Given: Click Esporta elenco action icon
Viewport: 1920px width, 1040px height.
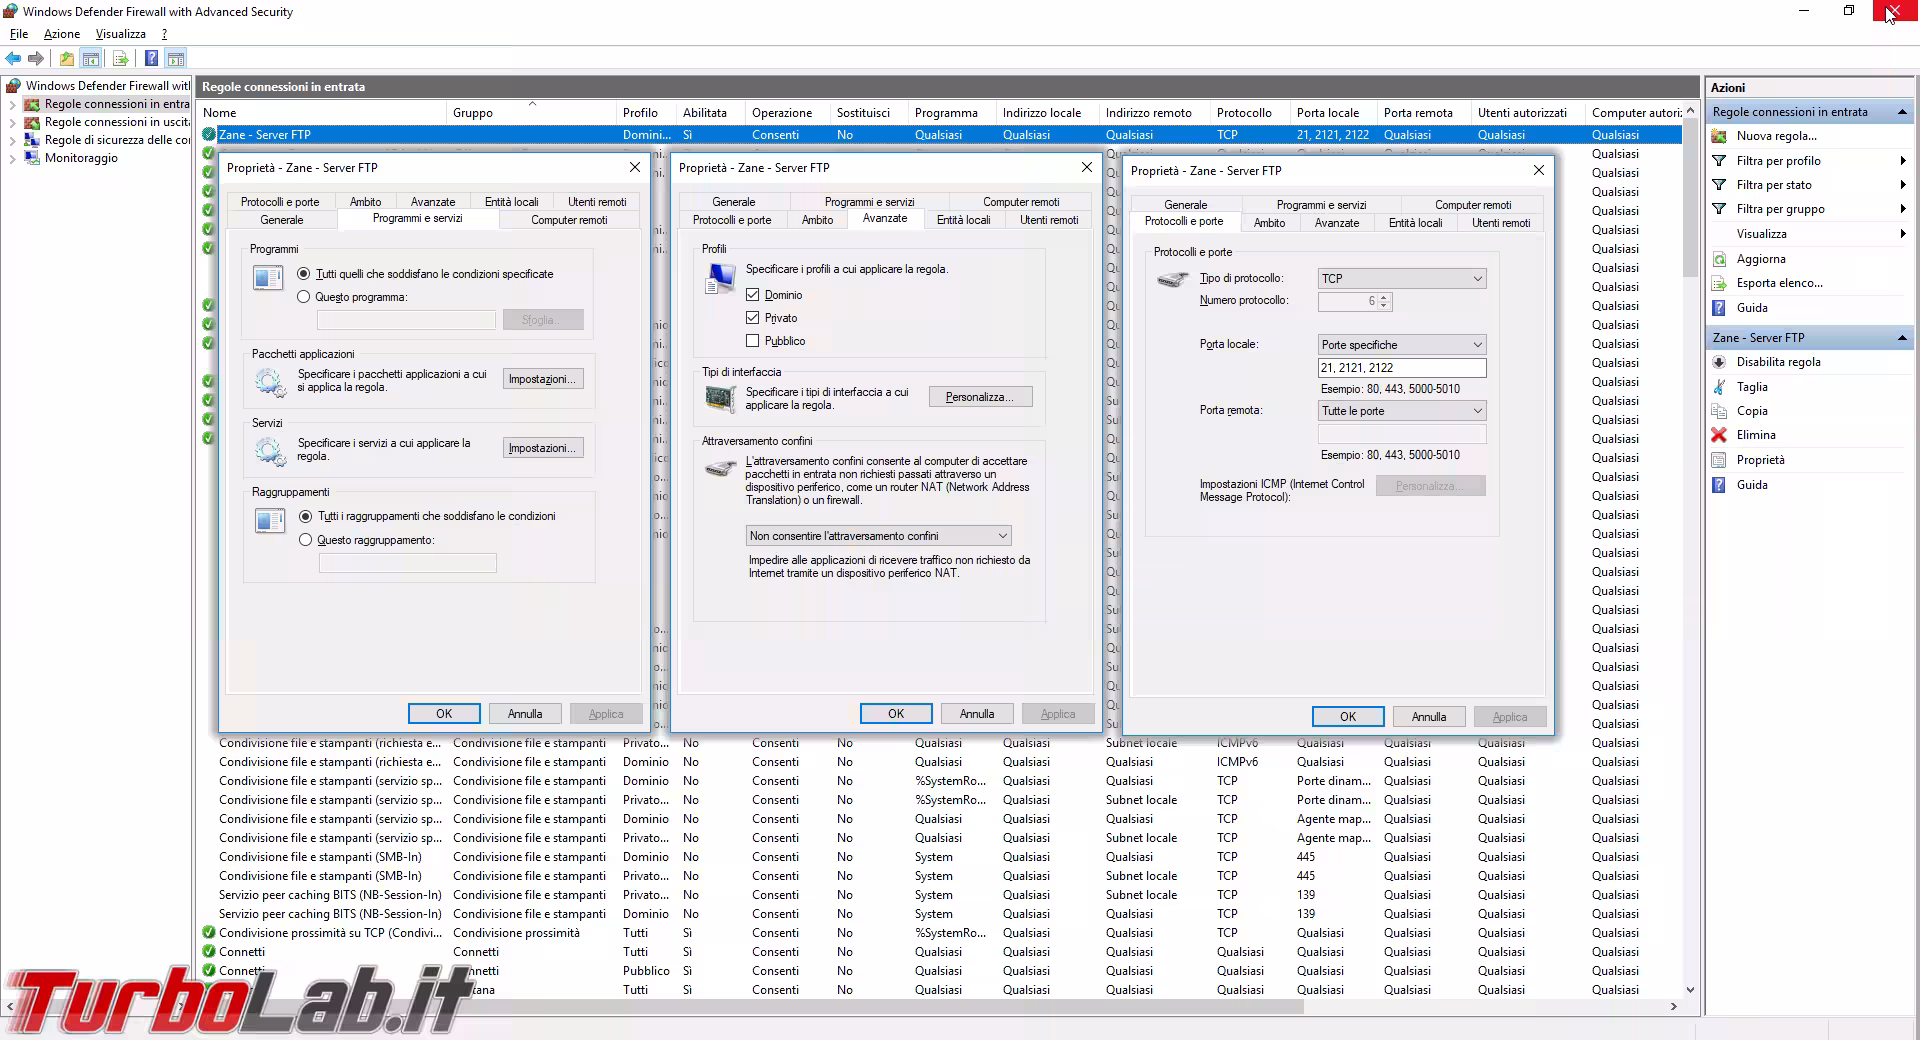Looking at the screenshot, I should 1719,283.
